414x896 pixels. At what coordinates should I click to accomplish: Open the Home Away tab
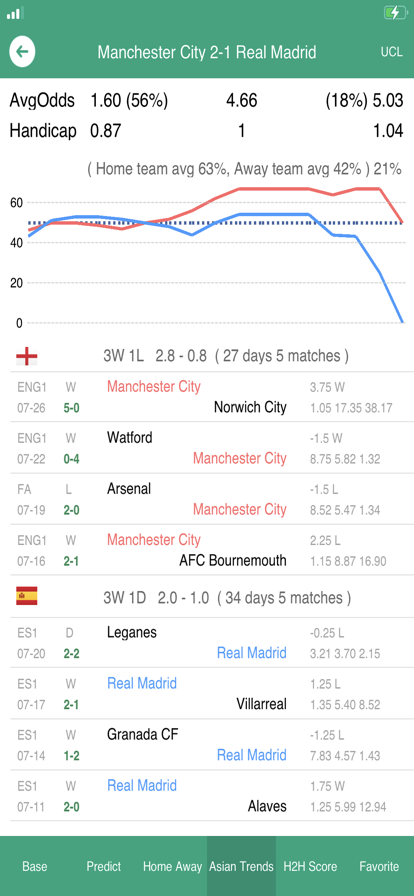173,866
